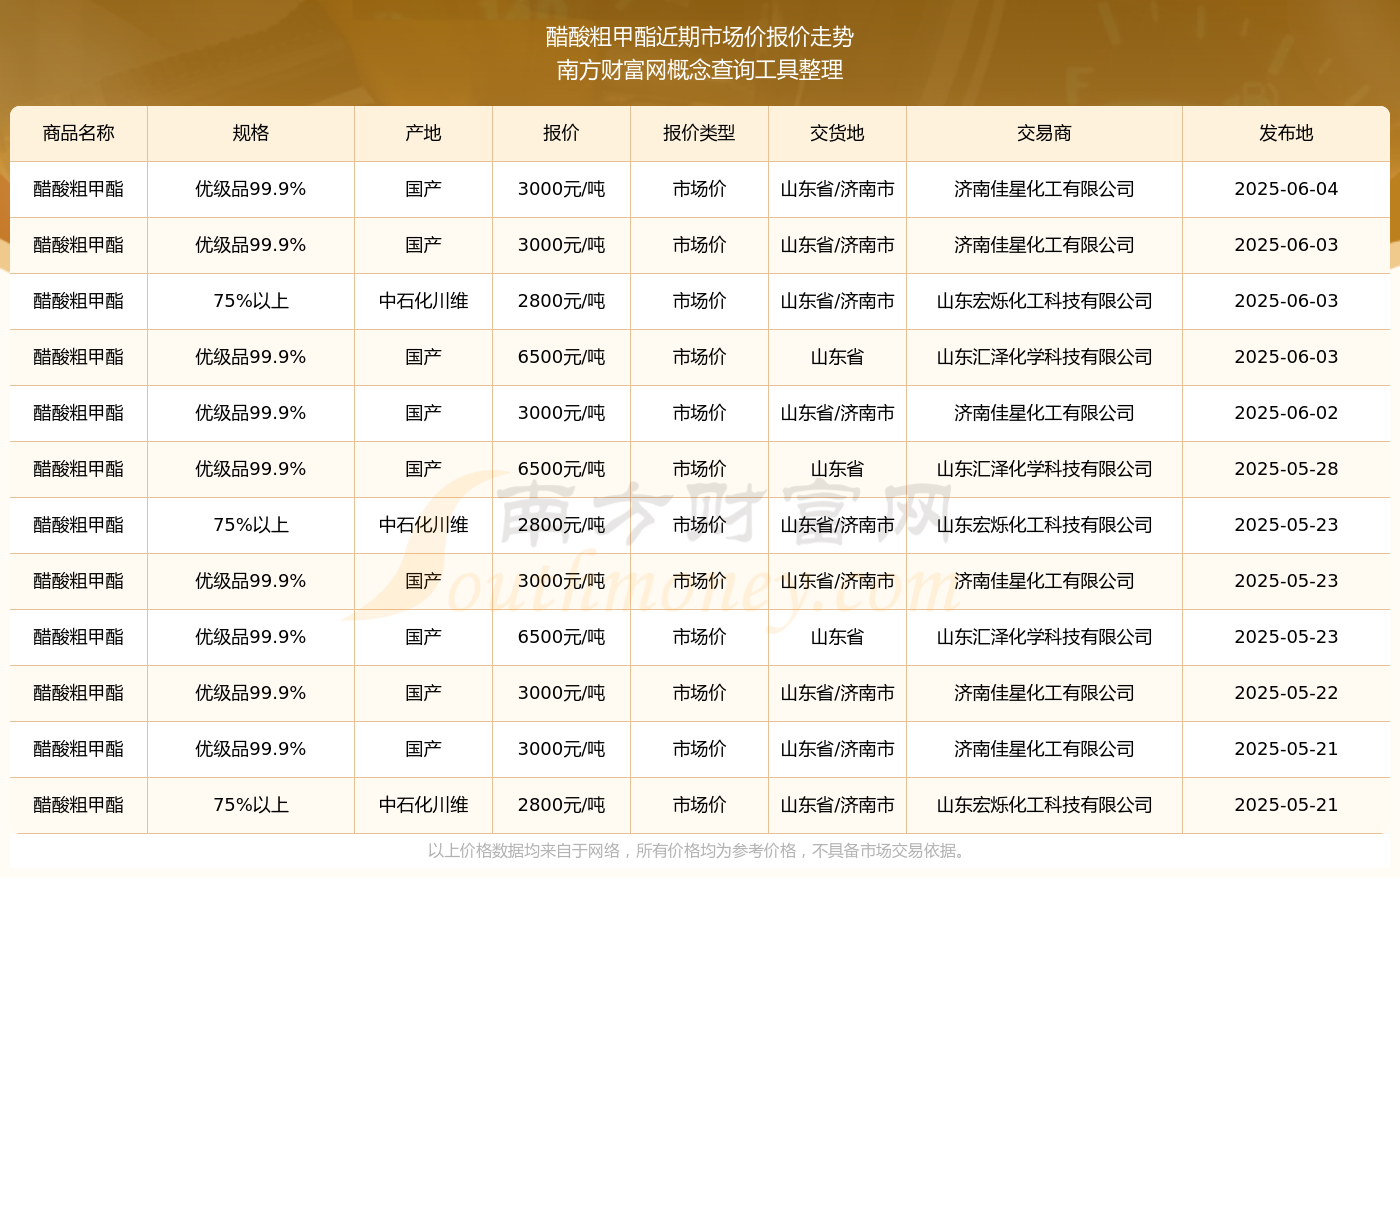The image size is (1400, 1205).
Task: Click 2025-05-21 date in the 济南佳星化工 row
Action: pos(1287,749)
